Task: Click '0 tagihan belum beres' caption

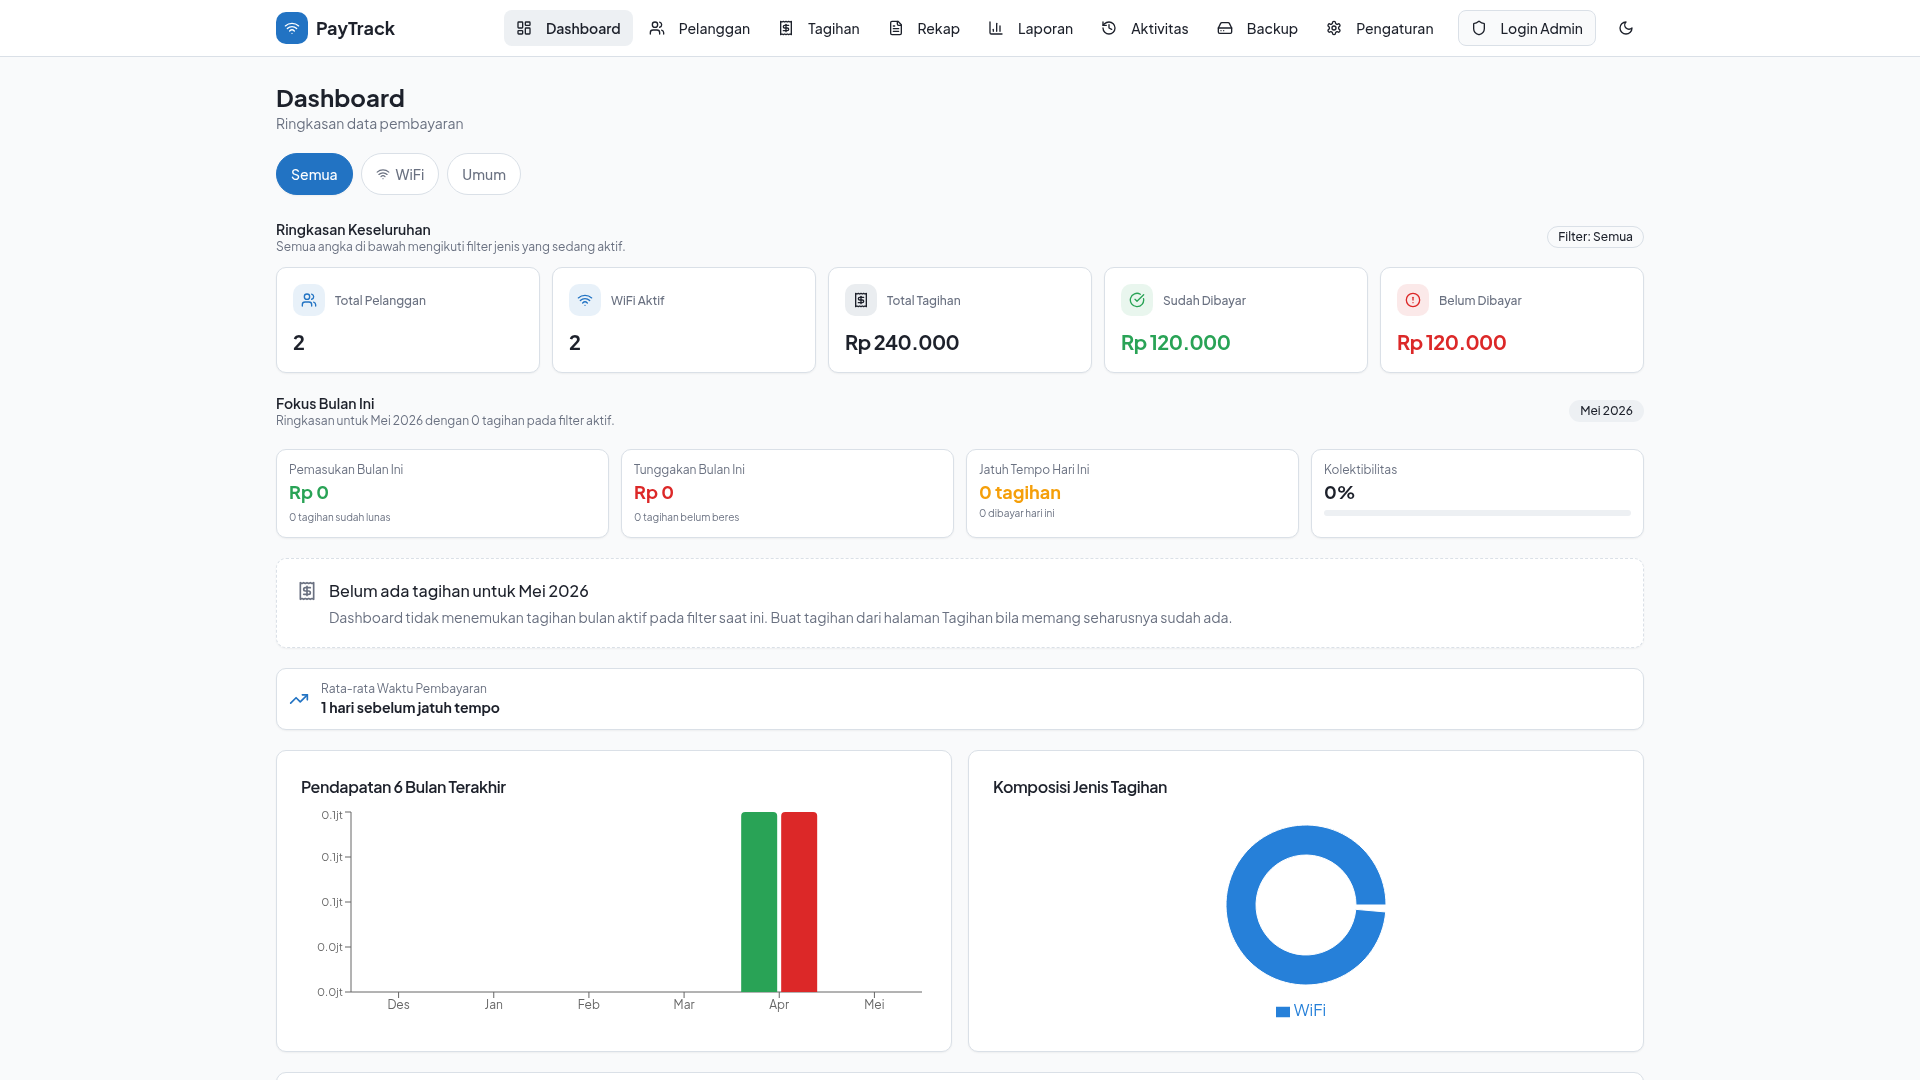Action: tap(687, 518)
